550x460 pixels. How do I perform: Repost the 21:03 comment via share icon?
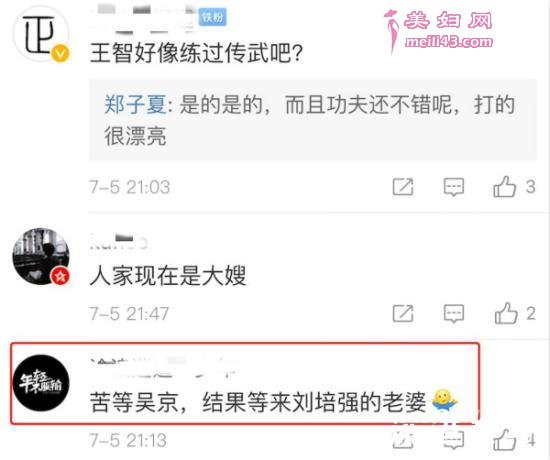pyautogui.click(x=403, y=187)
